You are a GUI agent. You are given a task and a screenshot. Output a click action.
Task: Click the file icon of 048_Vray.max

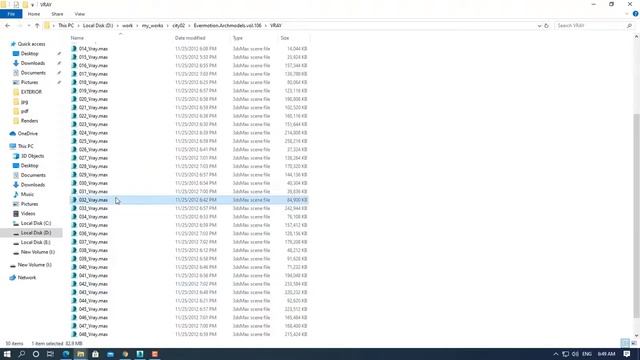(x=74, y=334)
